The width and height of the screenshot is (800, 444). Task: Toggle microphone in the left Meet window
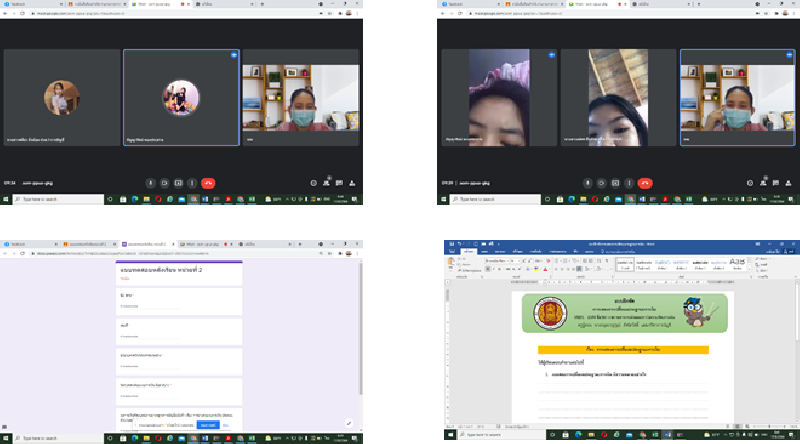click(150, 183)
